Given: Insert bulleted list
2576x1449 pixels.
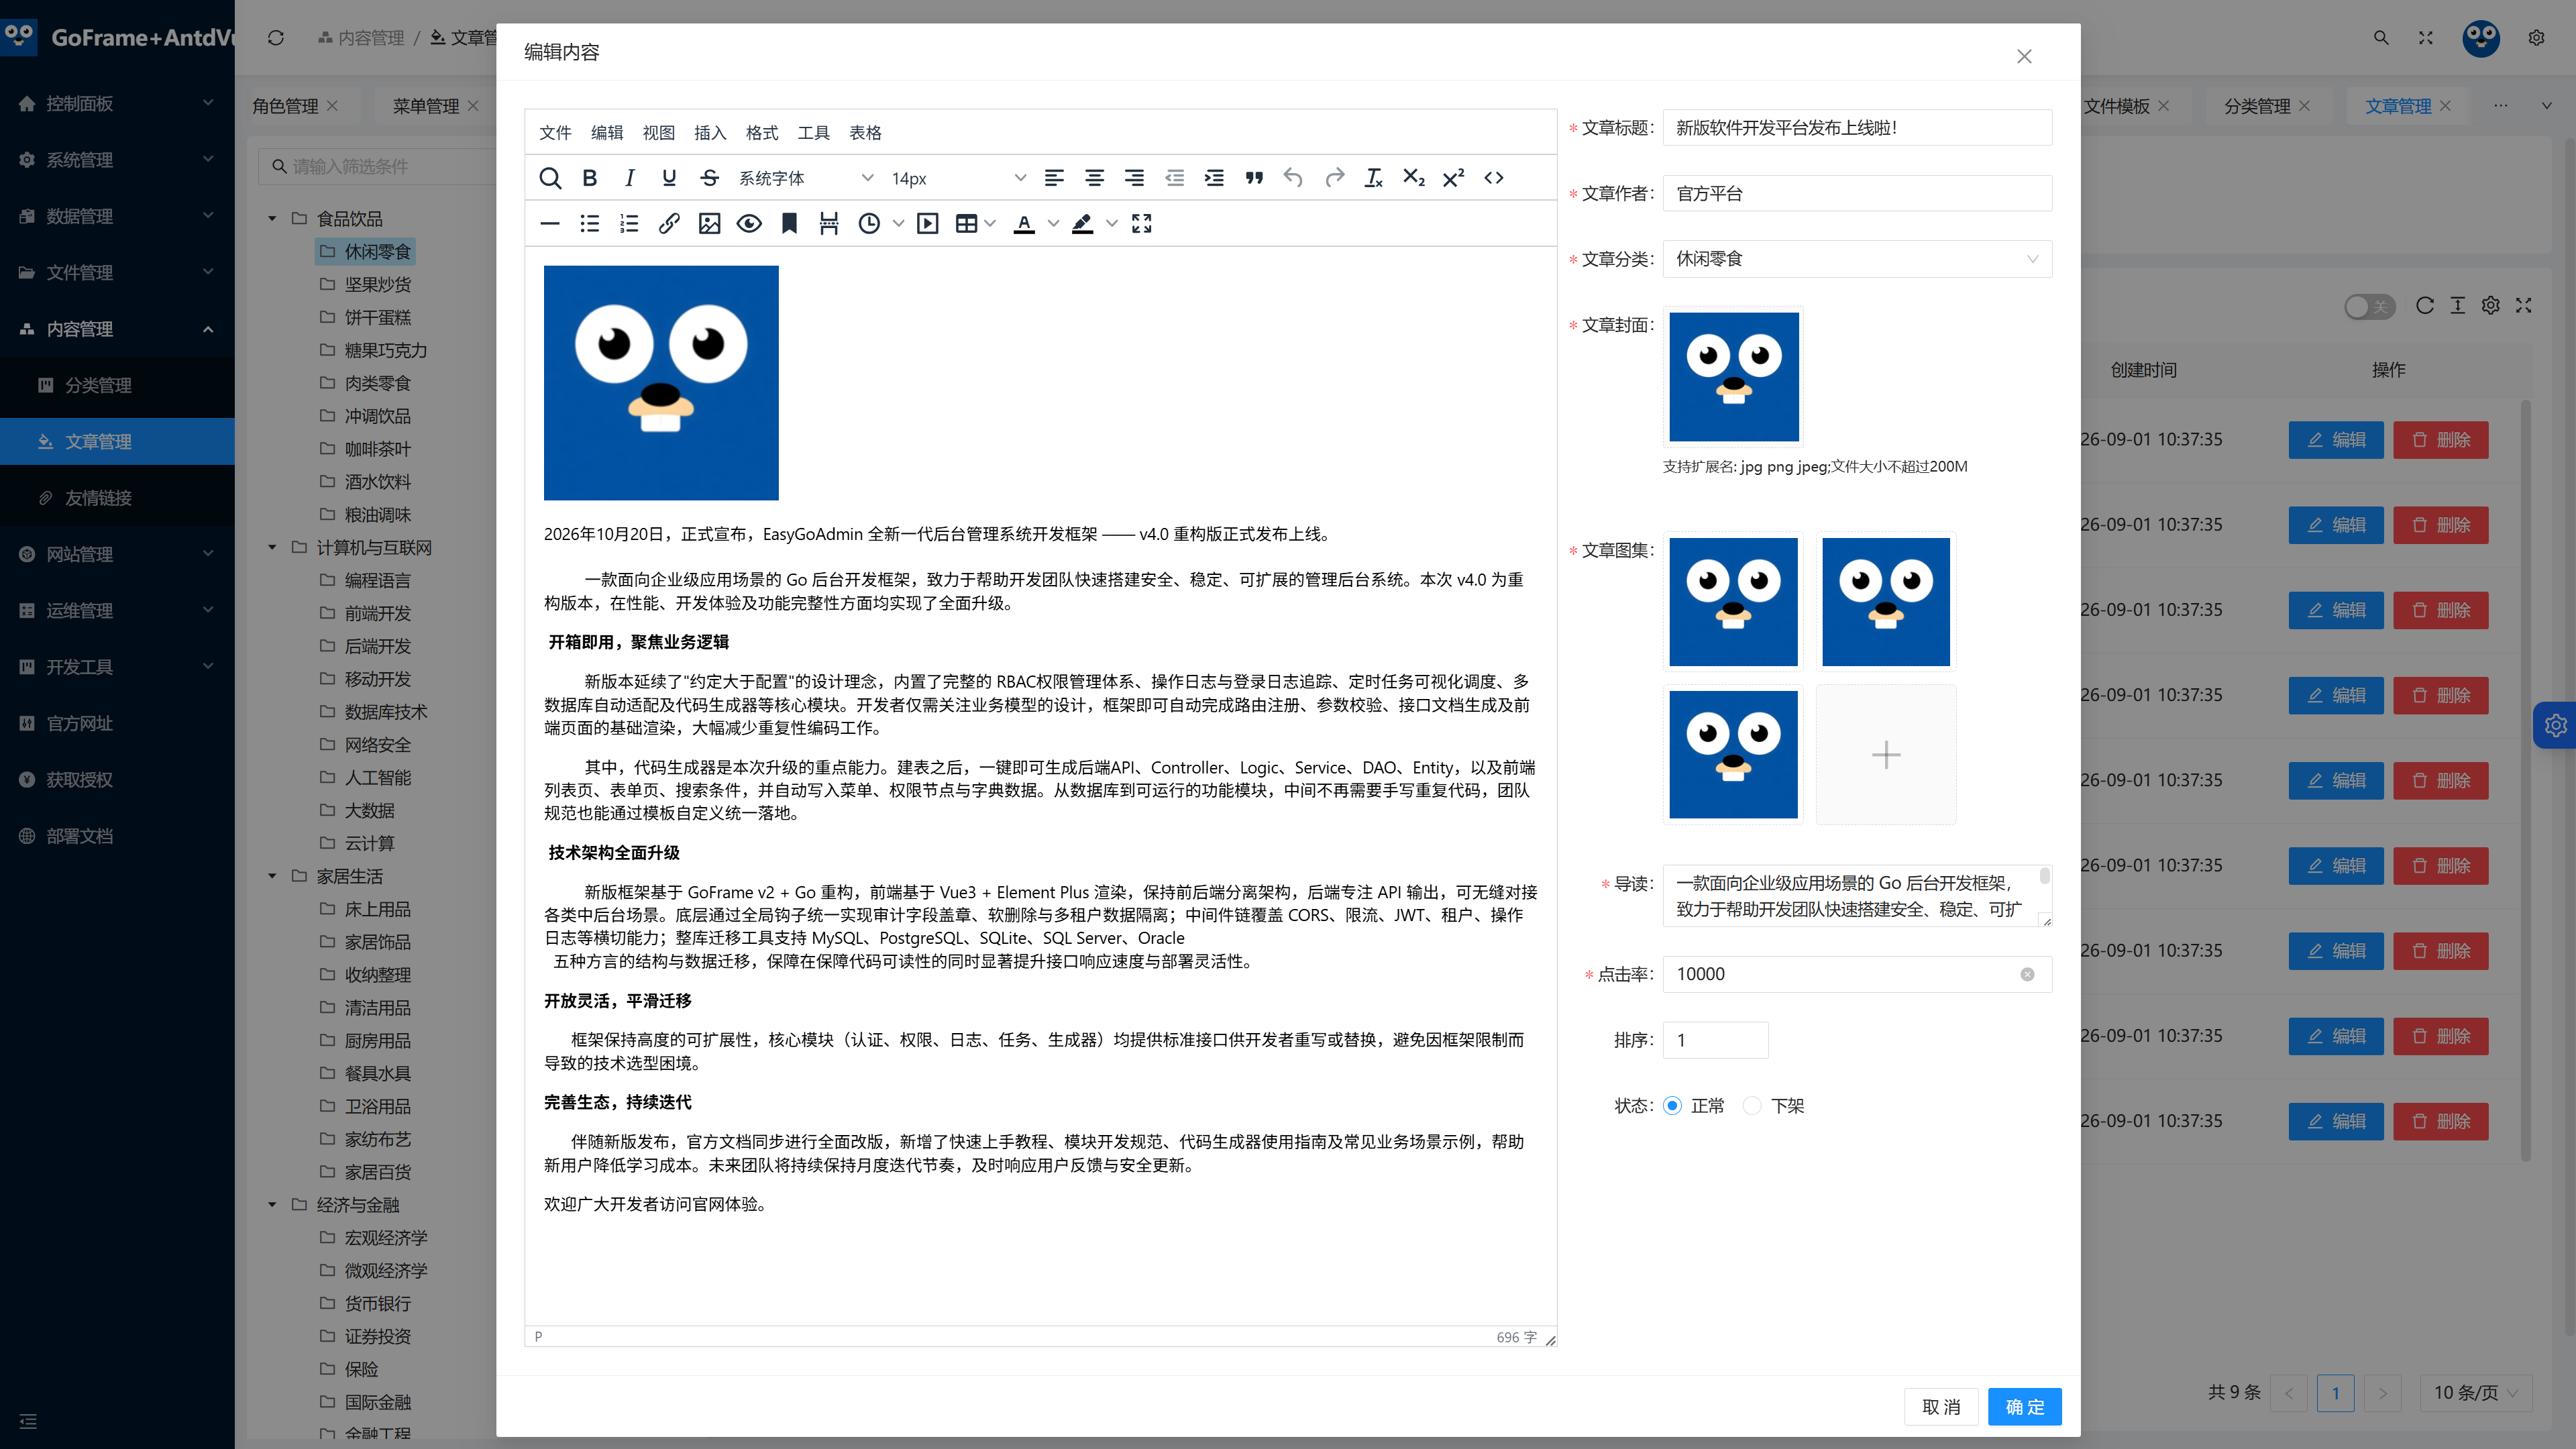Looking at the screenshot, I should (x=589, y=224).
